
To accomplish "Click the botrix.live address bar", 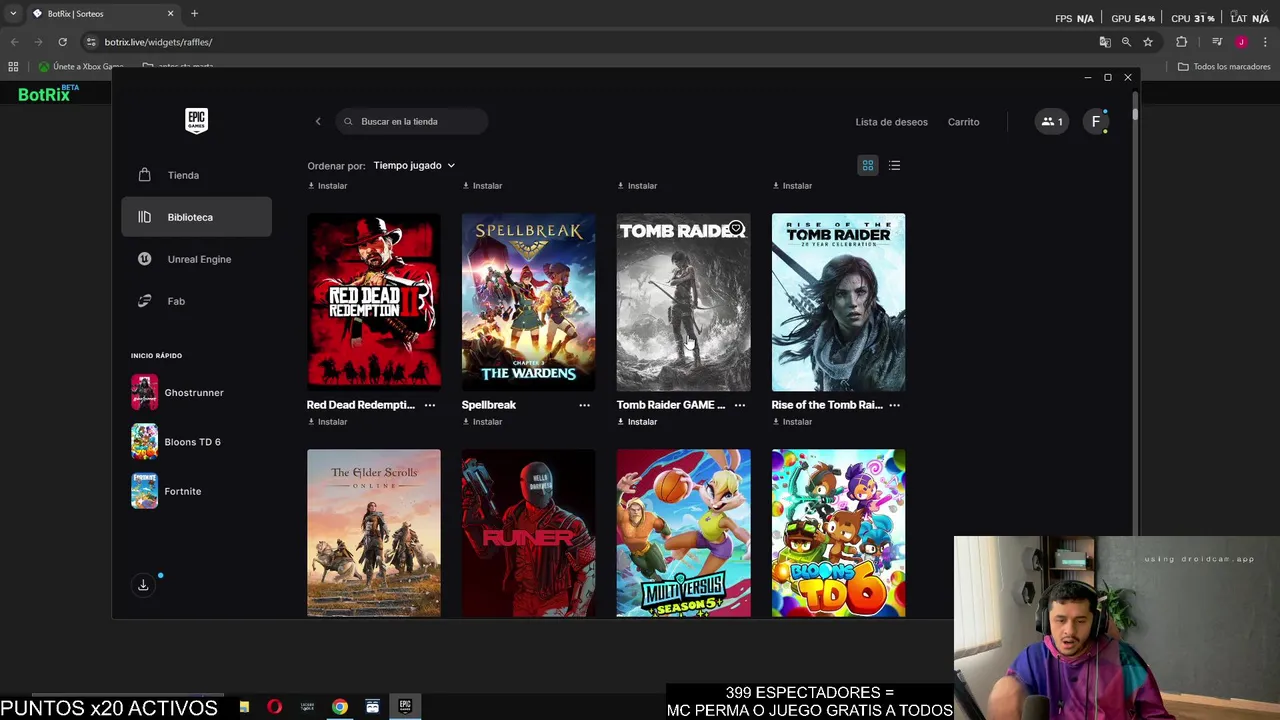I will tap(590, 42).
